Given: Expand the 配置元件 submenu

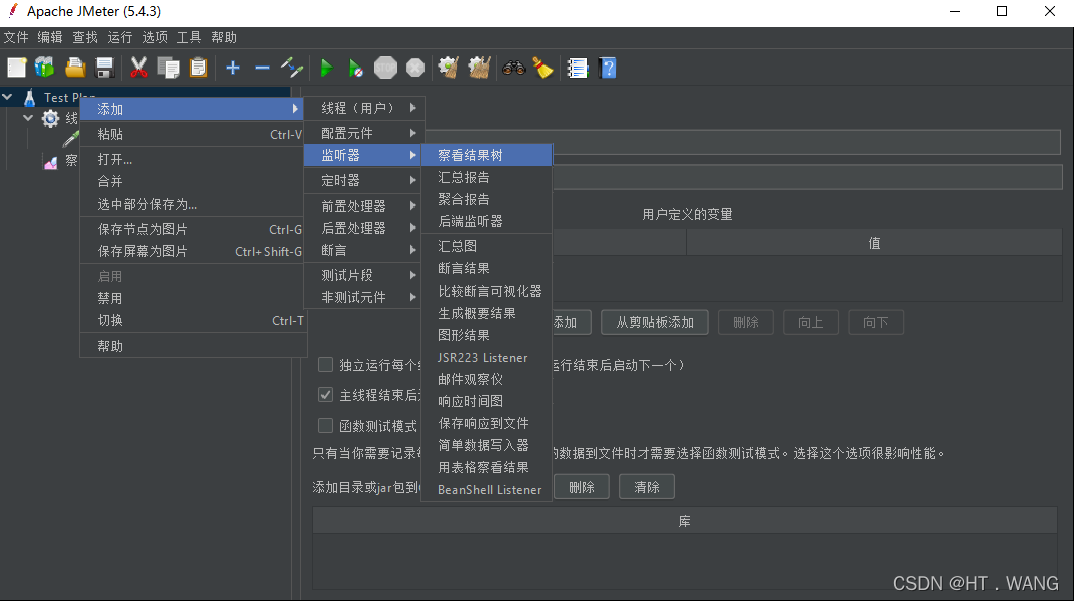Looking at the screenshot, I should pyautogui.click(x=364, y=133).
